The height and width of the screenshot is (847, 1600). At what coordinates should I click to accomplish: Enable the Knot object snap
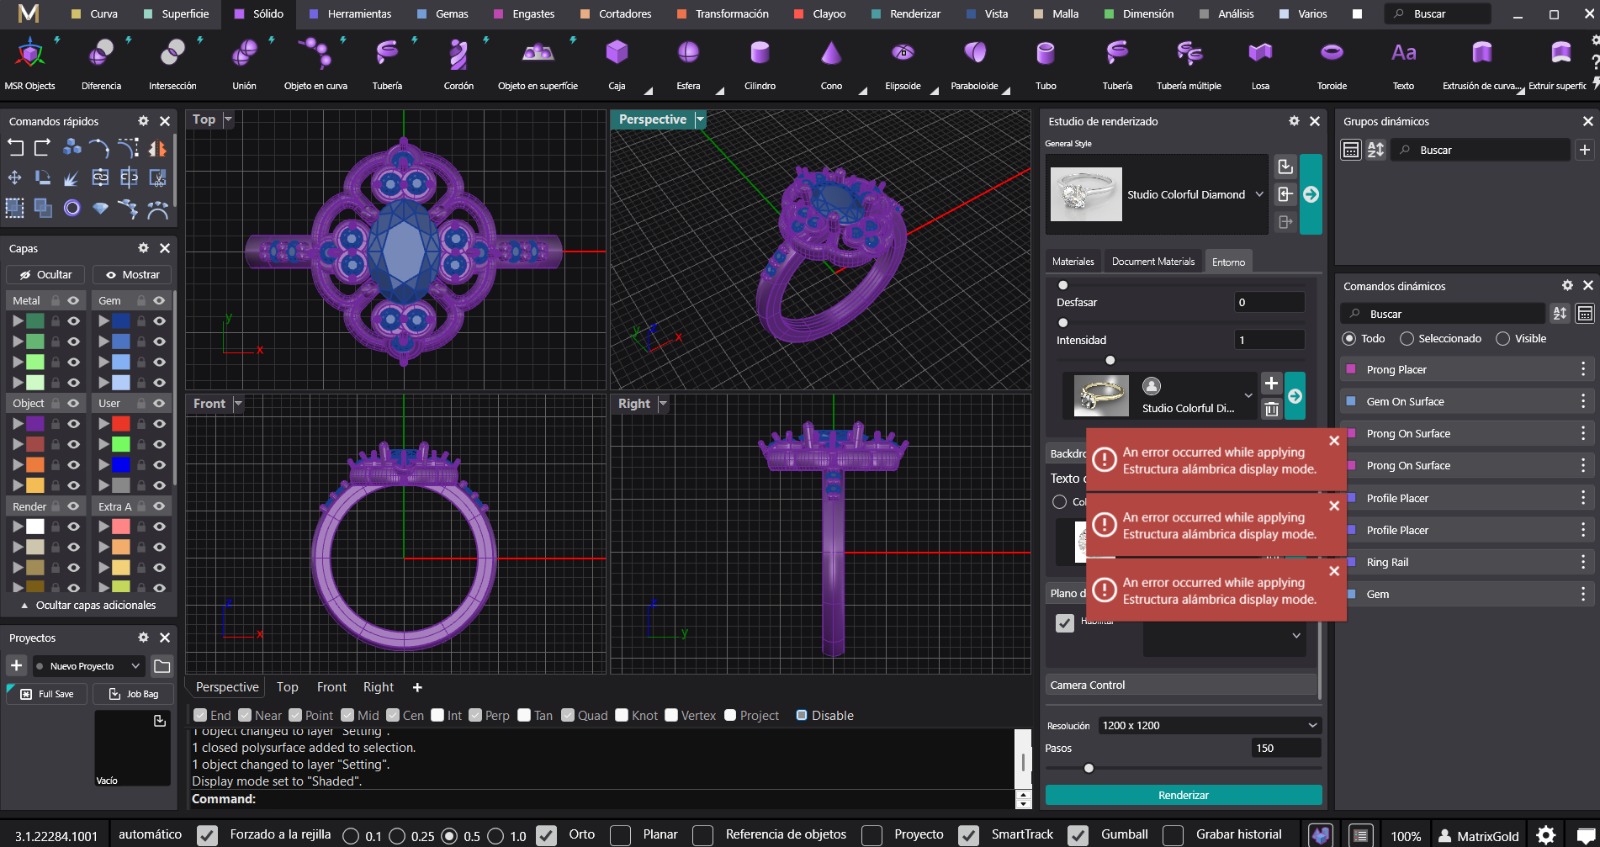tap(622, 715)
